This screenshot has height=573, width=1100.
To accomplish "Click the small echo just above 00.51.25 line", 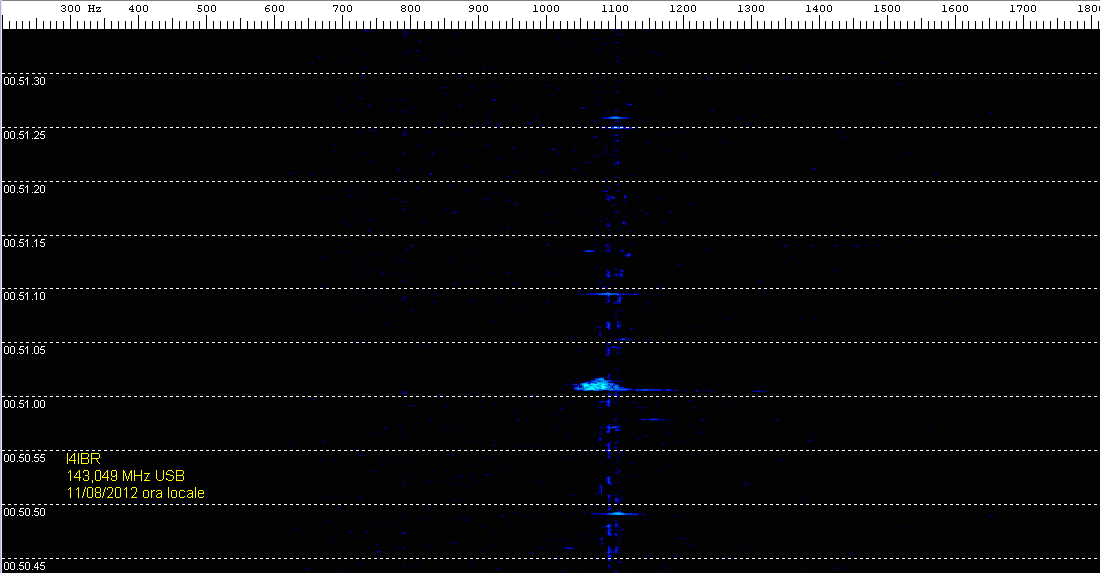I will [615, 118].
